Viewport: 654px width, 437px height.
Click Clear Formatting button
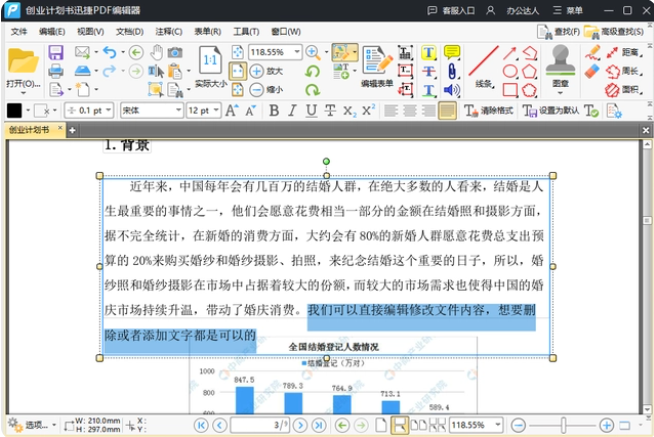488,111
